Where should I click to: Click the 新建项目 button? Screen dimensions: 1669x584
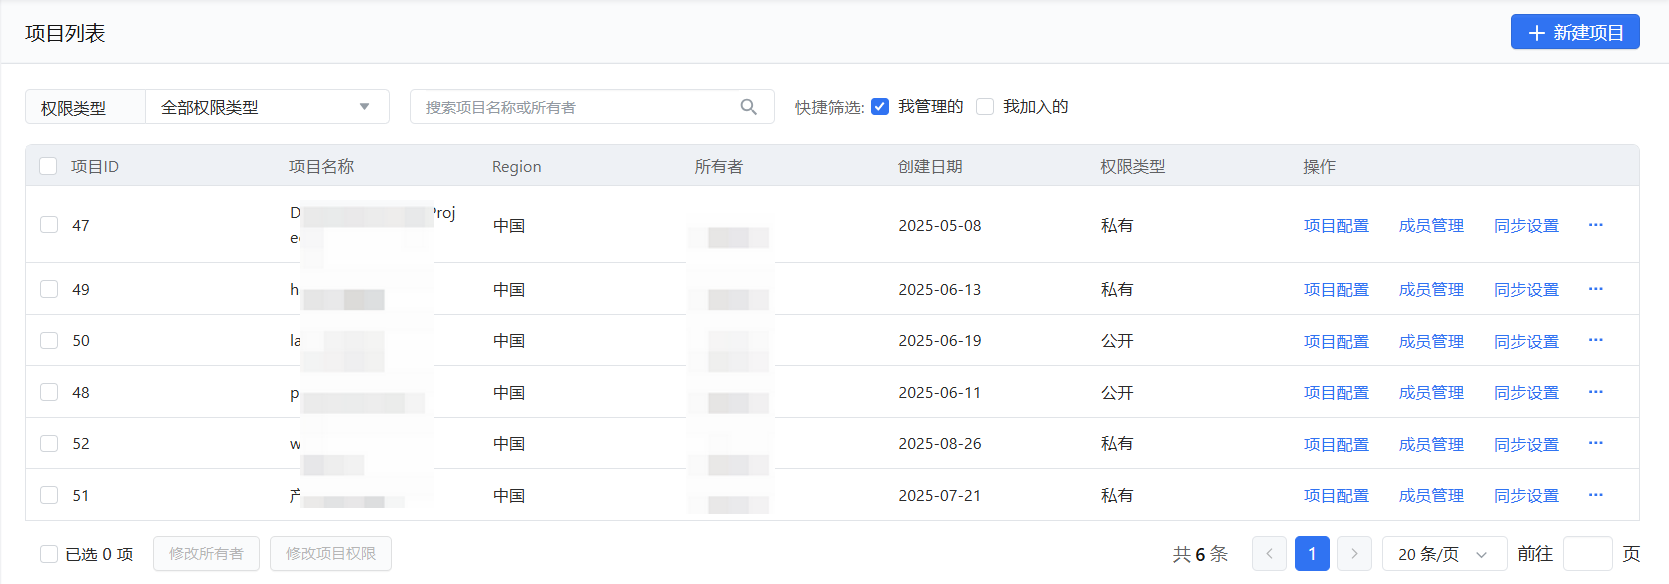click(x=1574, y=32)
